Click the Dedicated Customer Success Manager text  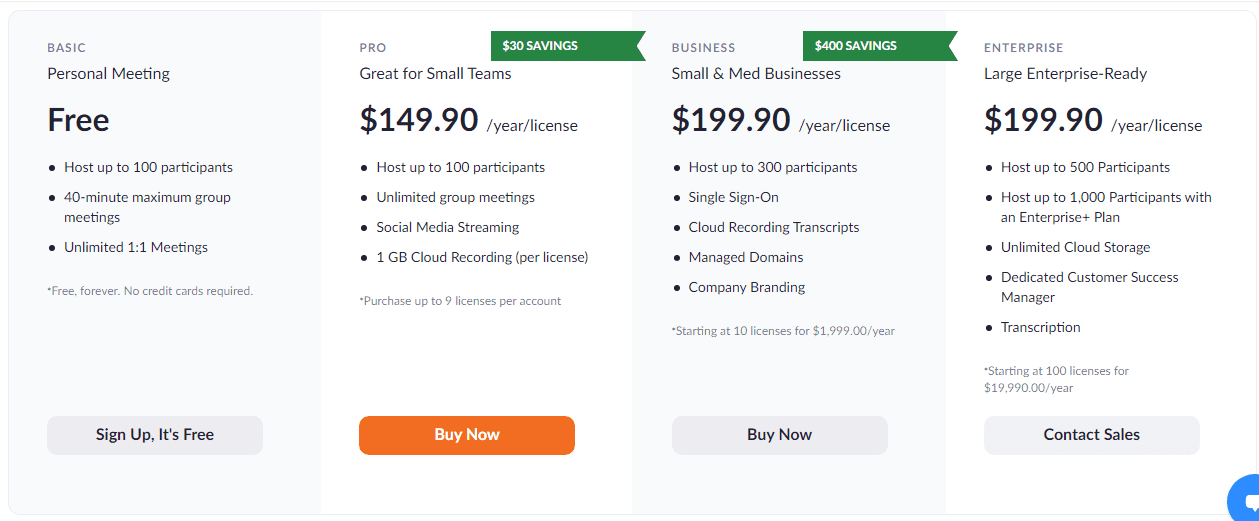tap(1090, 287)
